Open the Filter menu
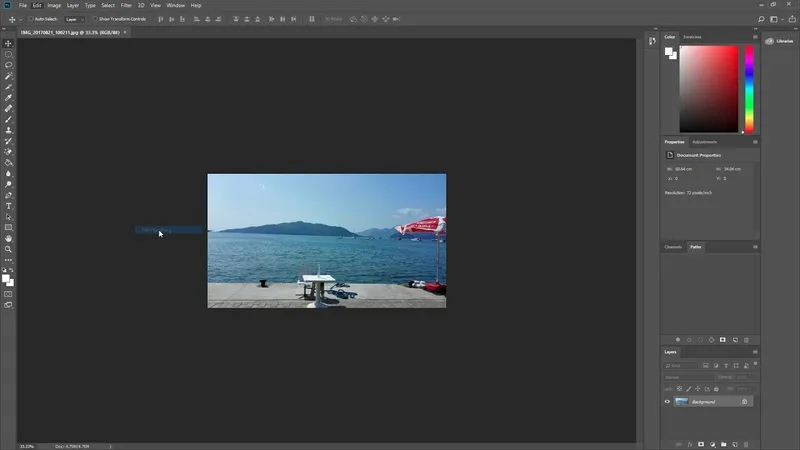Viewport: 800px width, 450px height. (x=126, y=5)
